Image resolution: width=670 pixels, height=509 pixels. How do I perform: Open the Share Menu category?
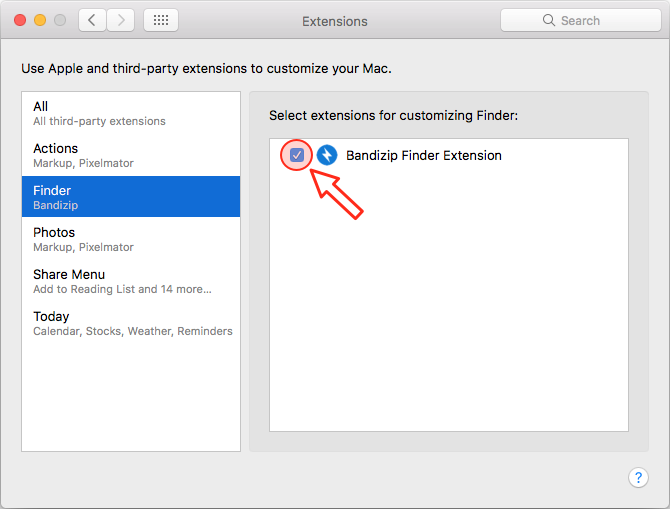coord(131,281)
